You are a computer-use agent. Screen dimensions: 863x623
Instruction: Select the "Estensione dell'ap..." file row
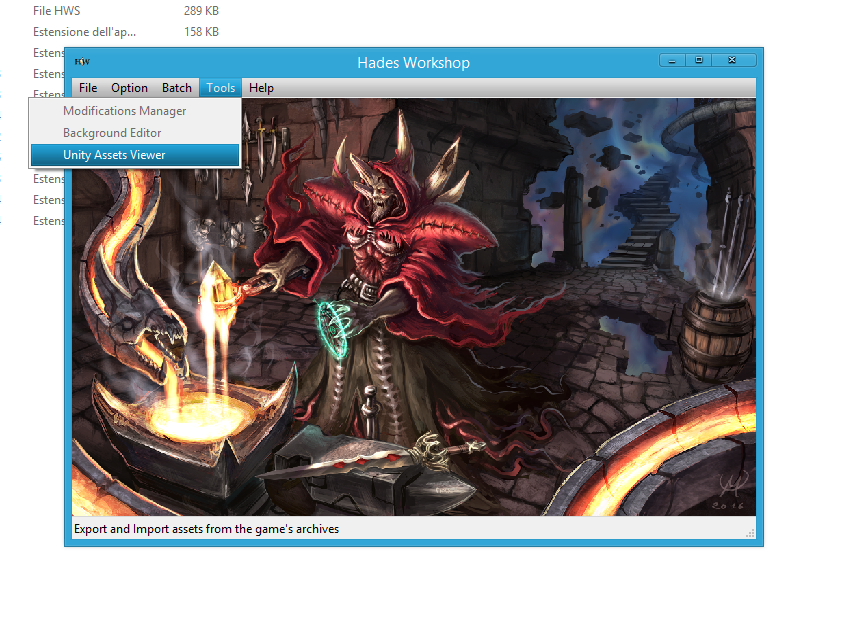125,32
